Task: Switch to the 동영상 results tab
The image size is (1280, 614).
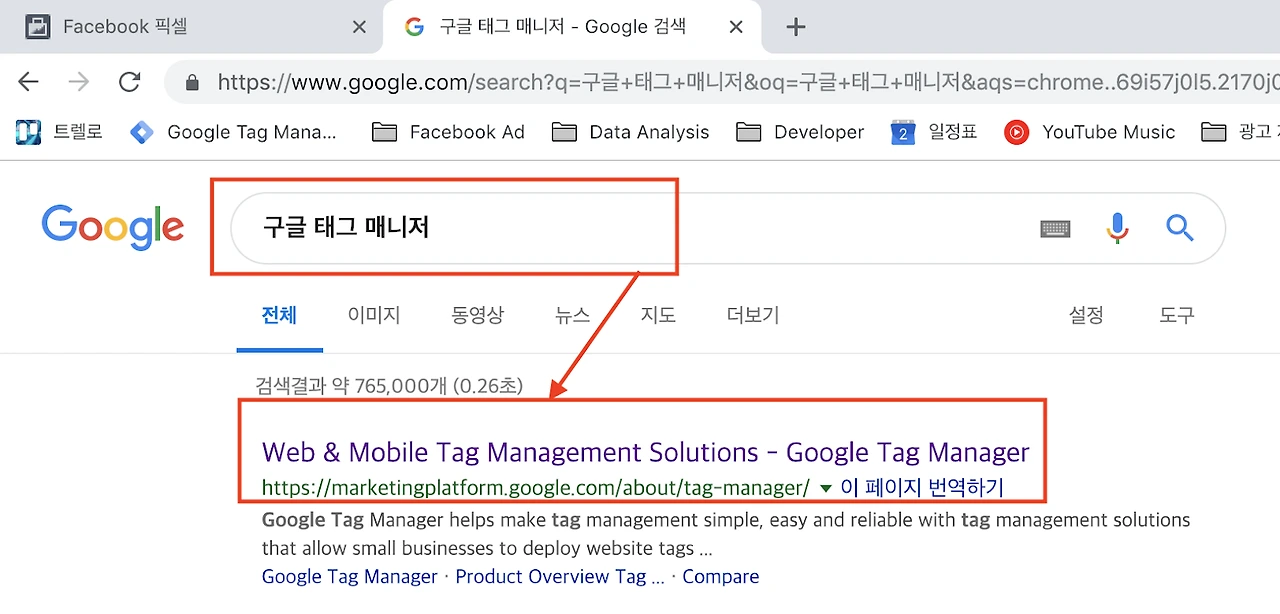Action: click(x=478, y=315)
